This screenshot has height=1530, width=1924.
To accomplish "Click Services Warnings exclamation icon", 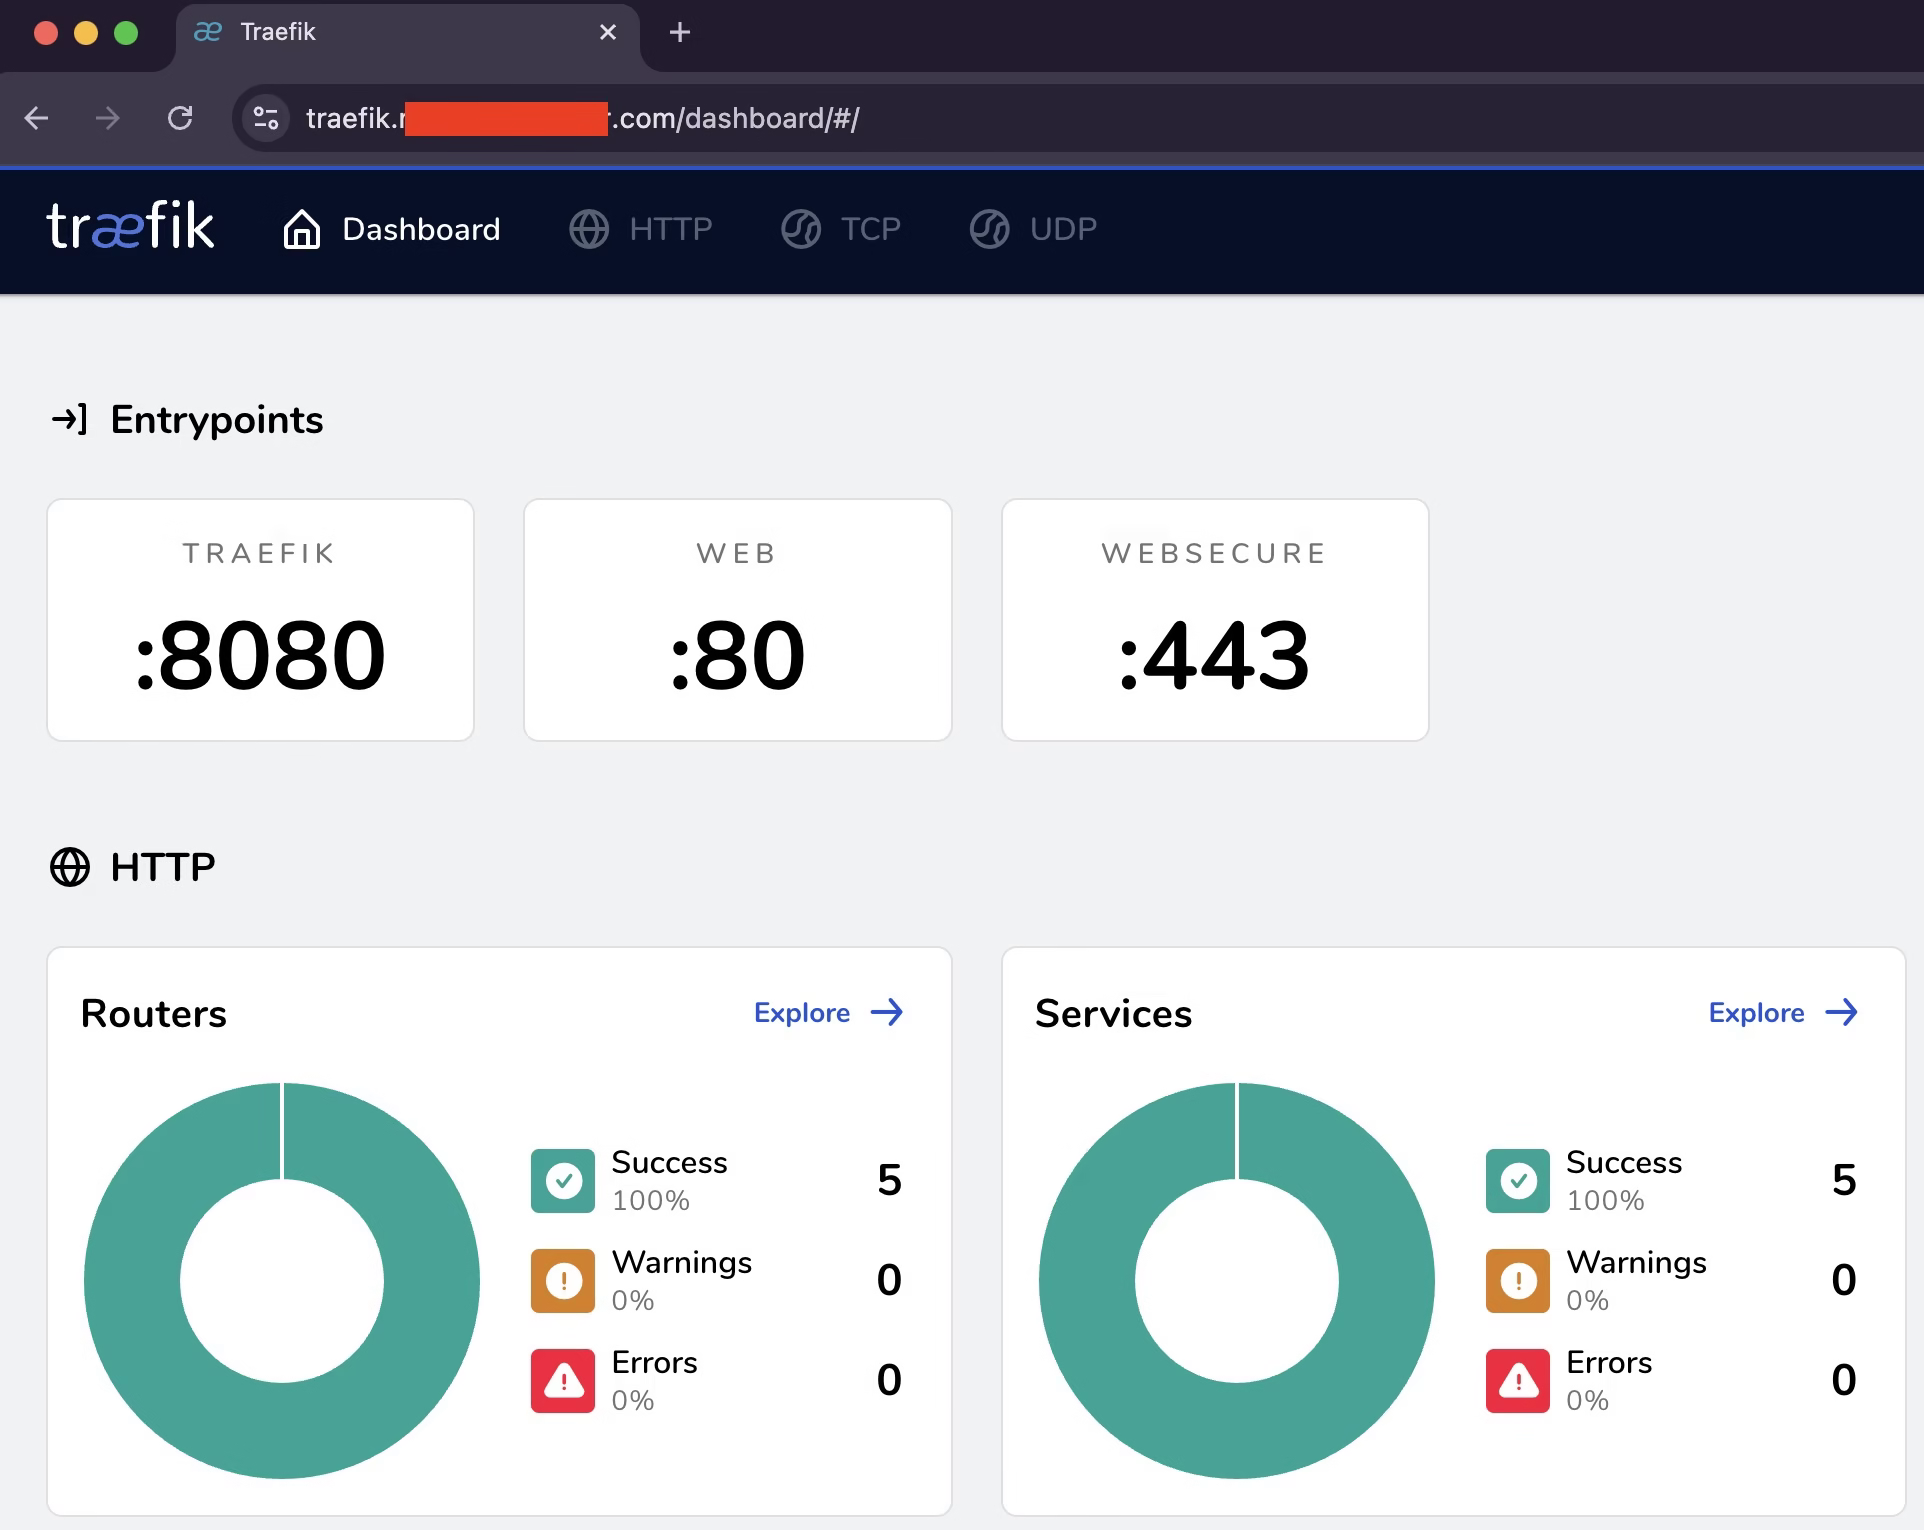I will coord(1518,1281).
